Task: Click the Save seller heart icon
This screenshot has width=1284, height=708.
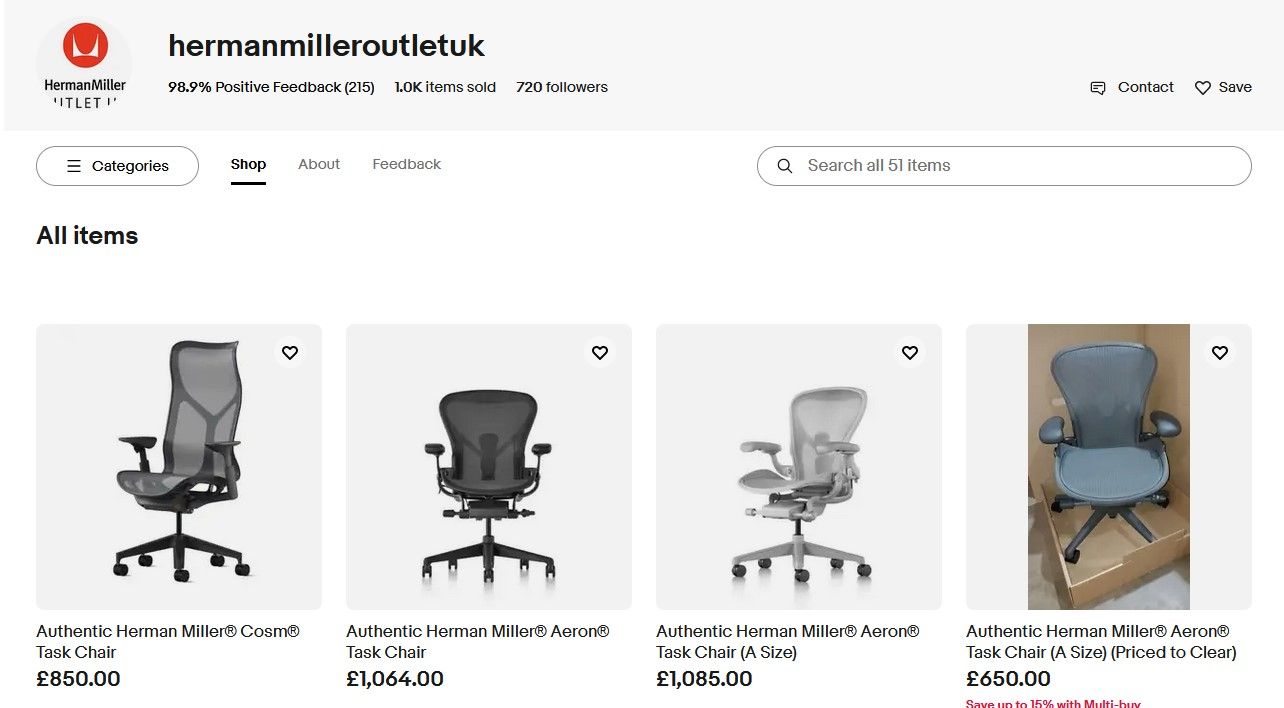Action: (x=1203, y=88)
